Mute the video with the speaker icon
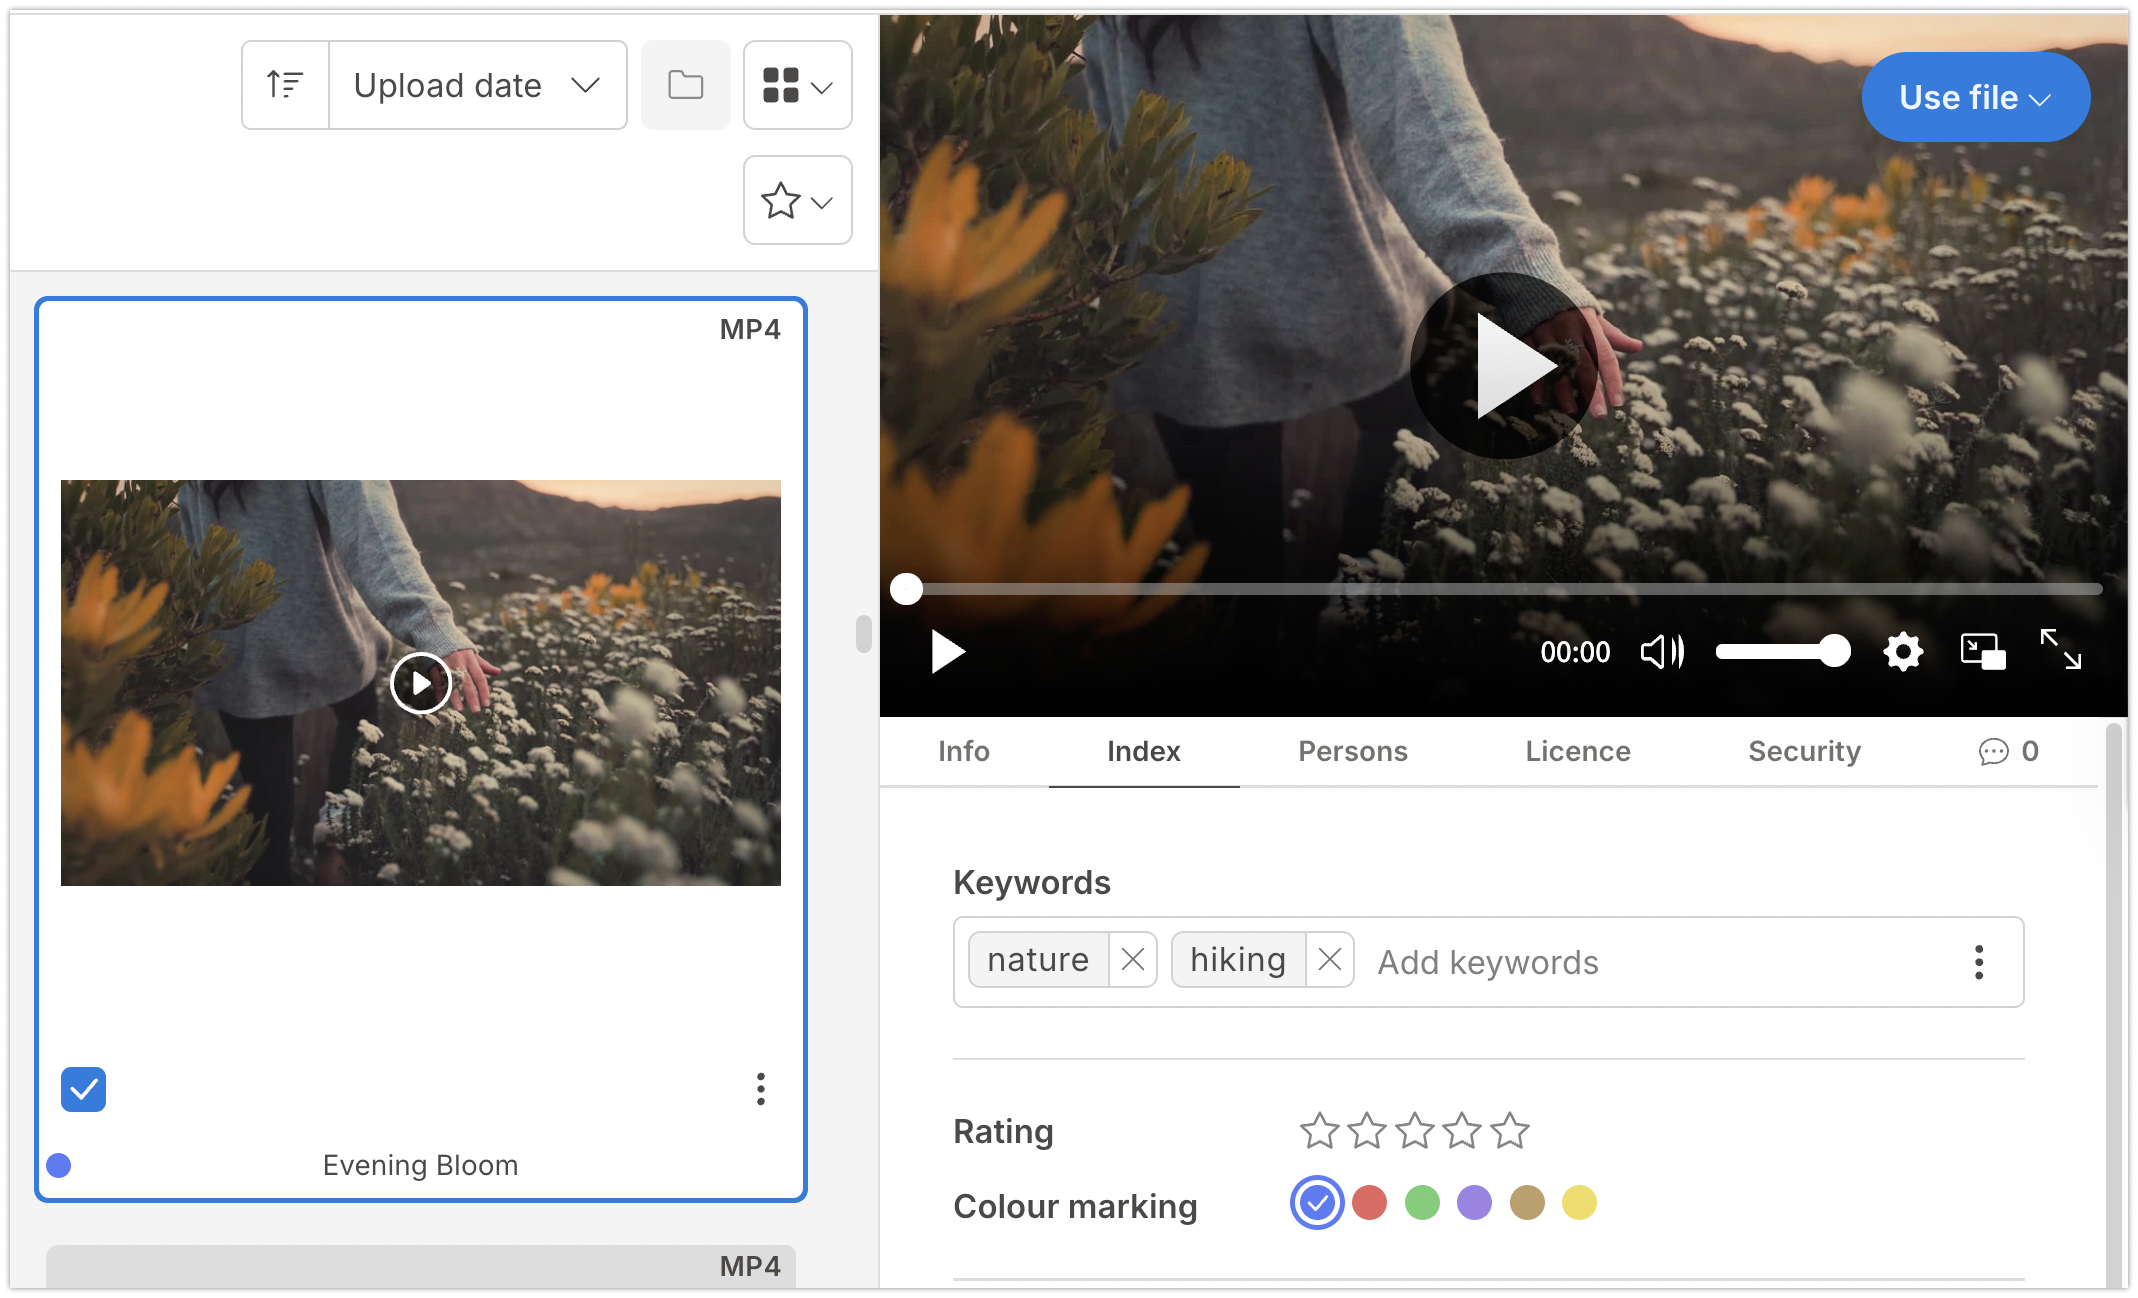The width and height of the screenshot is (2138, 1298). 1661,652
